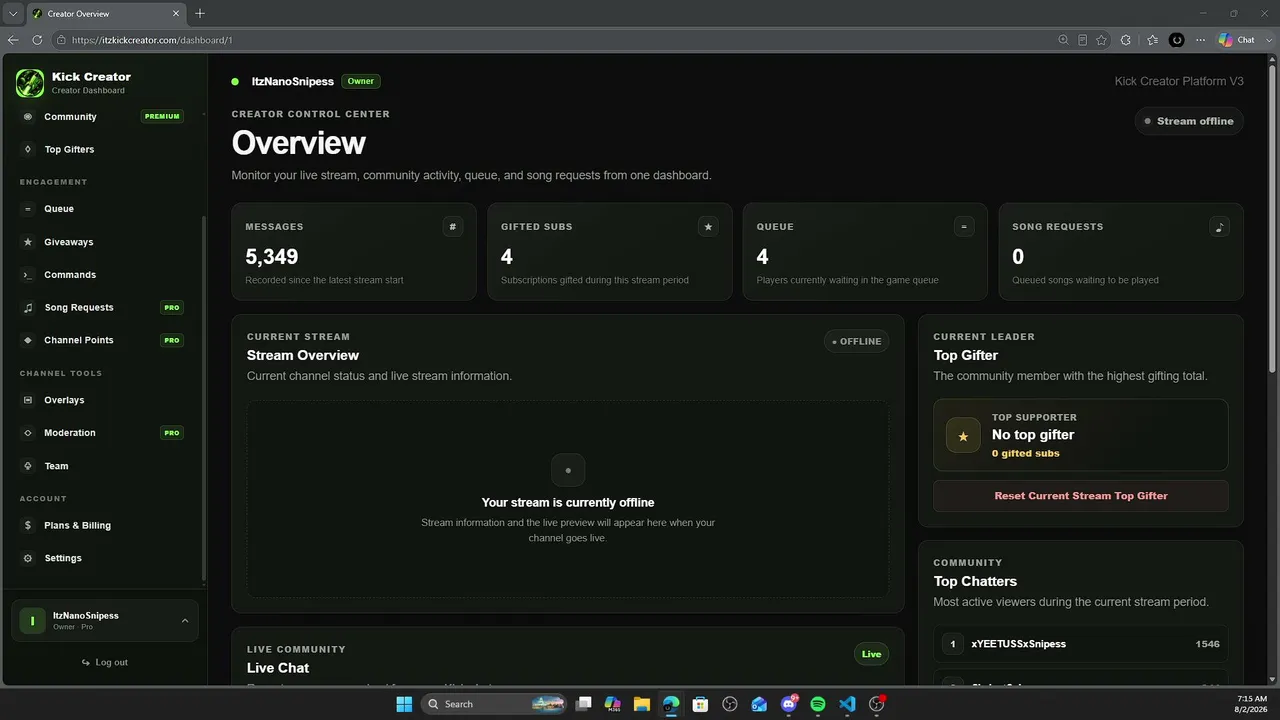The image size is (1280, 720).
Task: Click the Plans & Billing dollar icon
Action: pyautogui.click(x=28, y=526)
